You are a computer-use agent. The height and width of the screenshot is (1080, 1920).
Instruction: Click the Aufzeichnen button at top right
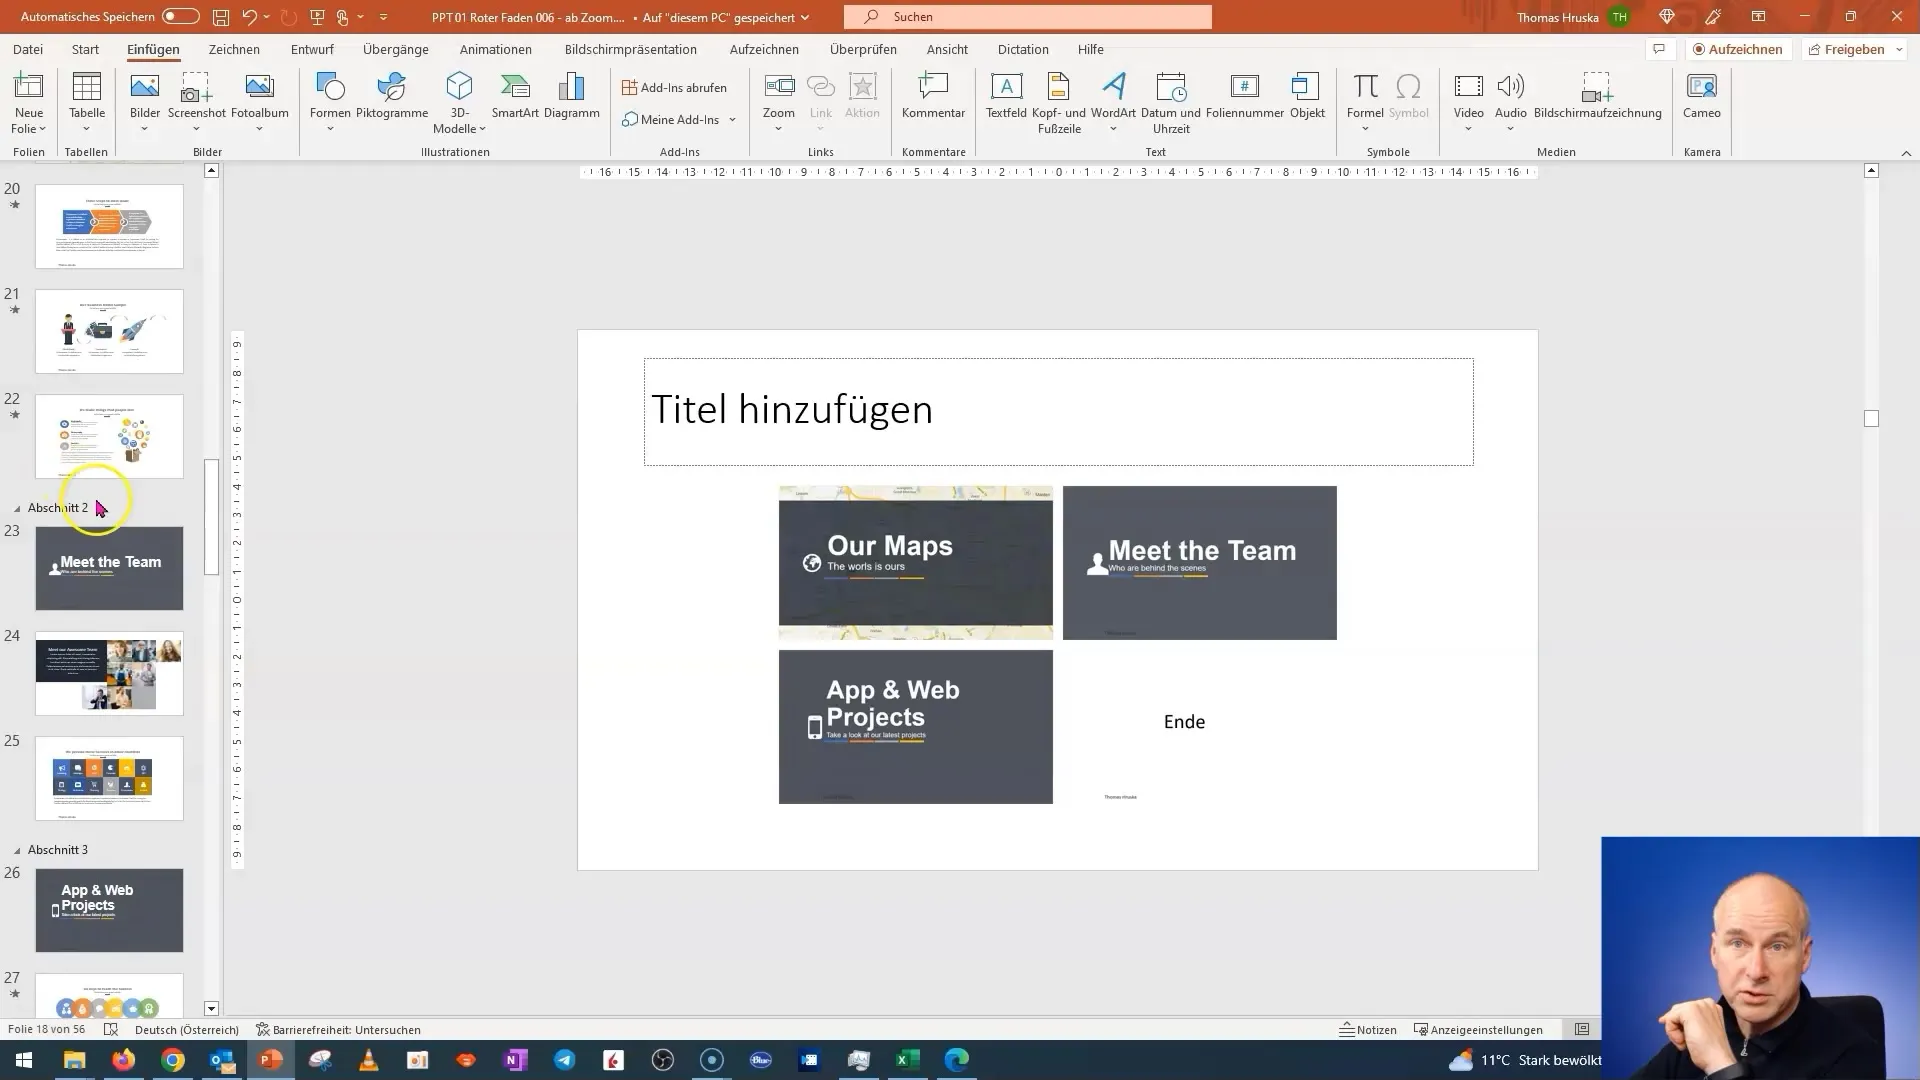click(x=1737, y=49)
